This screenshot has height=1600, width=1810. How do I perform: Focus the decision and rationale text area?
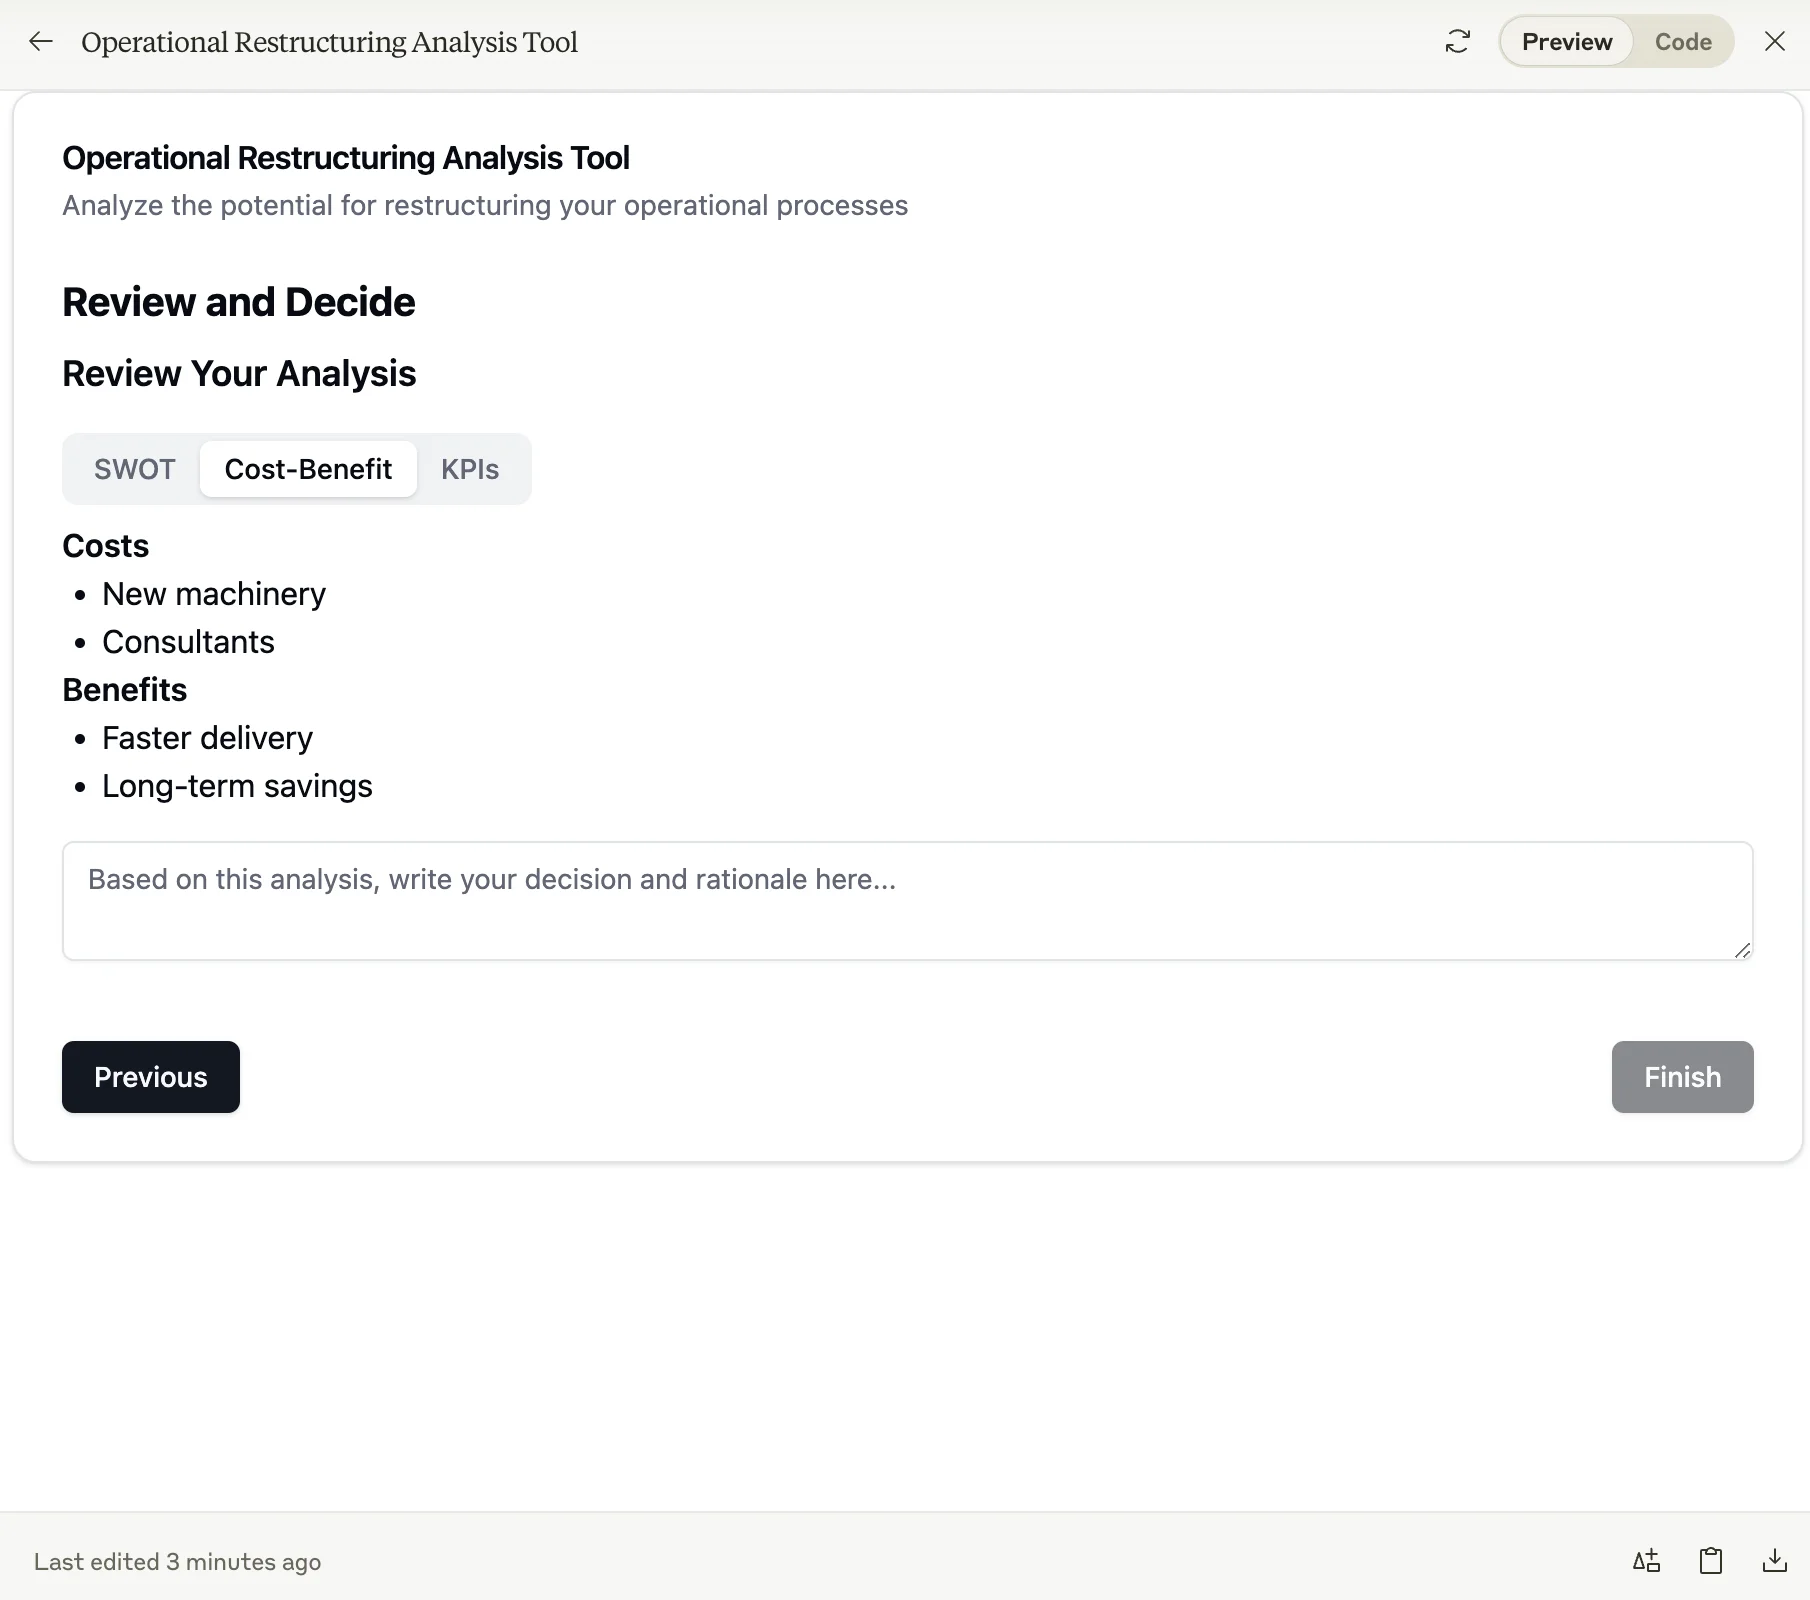pos(908,901)
